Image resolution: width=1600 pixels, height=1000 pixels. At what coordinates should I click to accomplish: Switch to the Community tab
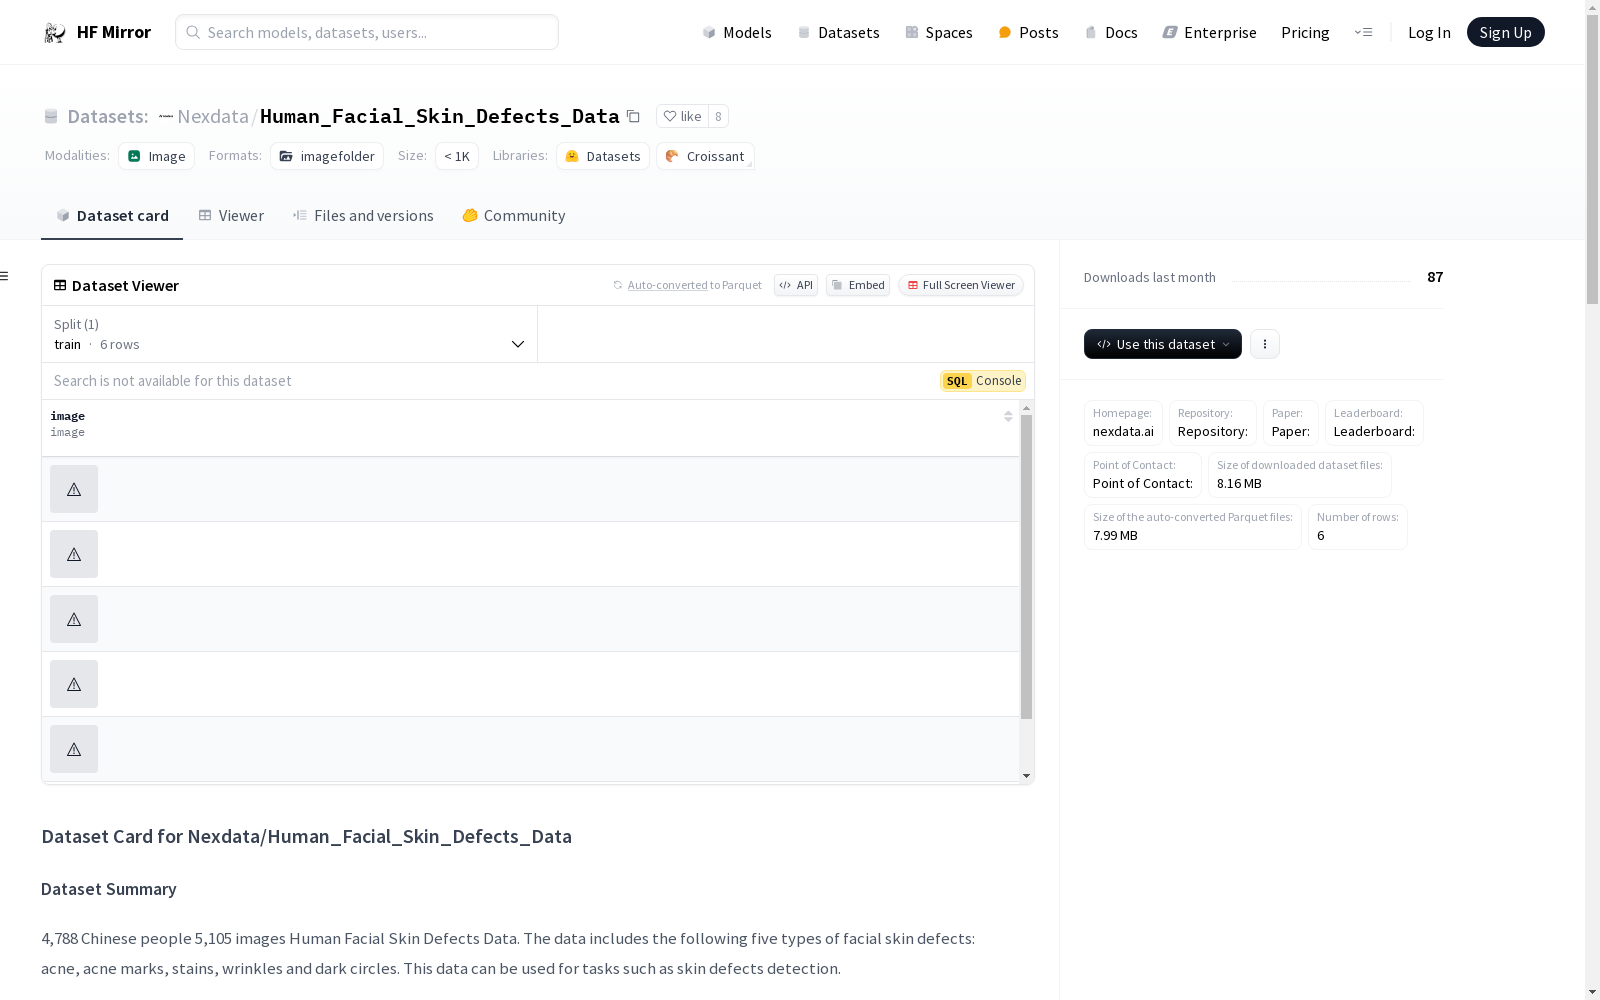point(514,216)
